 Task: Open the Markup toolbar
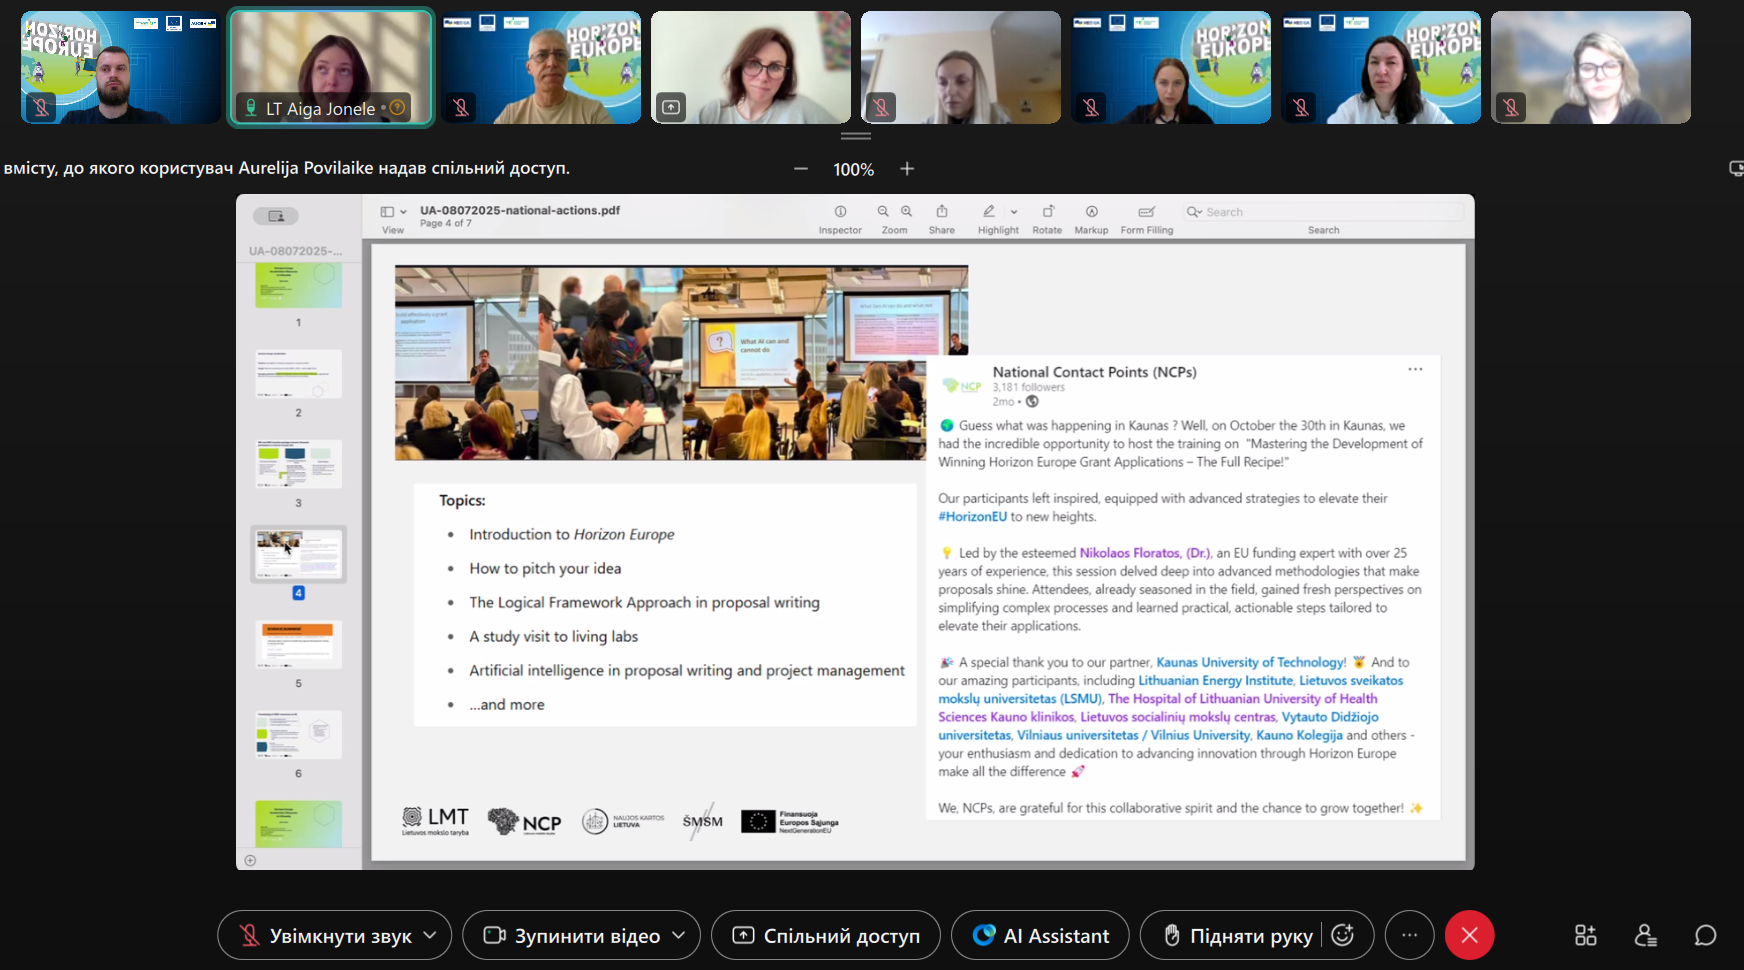coord(1091,212)
